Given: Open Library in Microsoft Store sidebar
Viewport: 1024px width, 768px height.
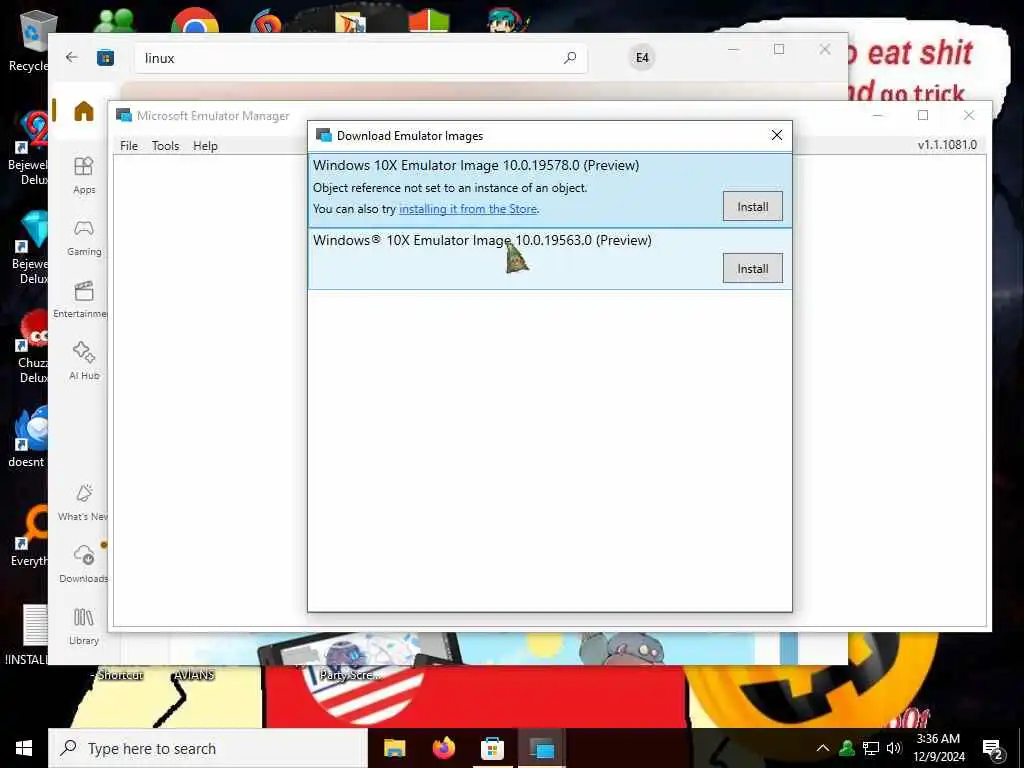Looking at the screenshot, I should [x=84, y=626].
